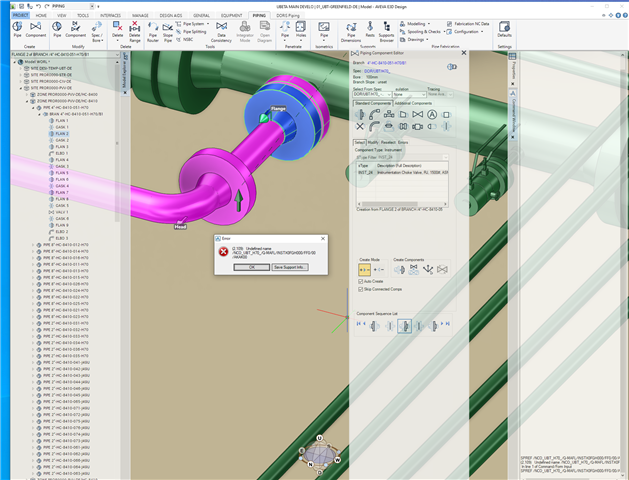This screenshot has height=480, width=629.
Task: Click Modify Component icon in ribbon
Action: click(75, 30)
